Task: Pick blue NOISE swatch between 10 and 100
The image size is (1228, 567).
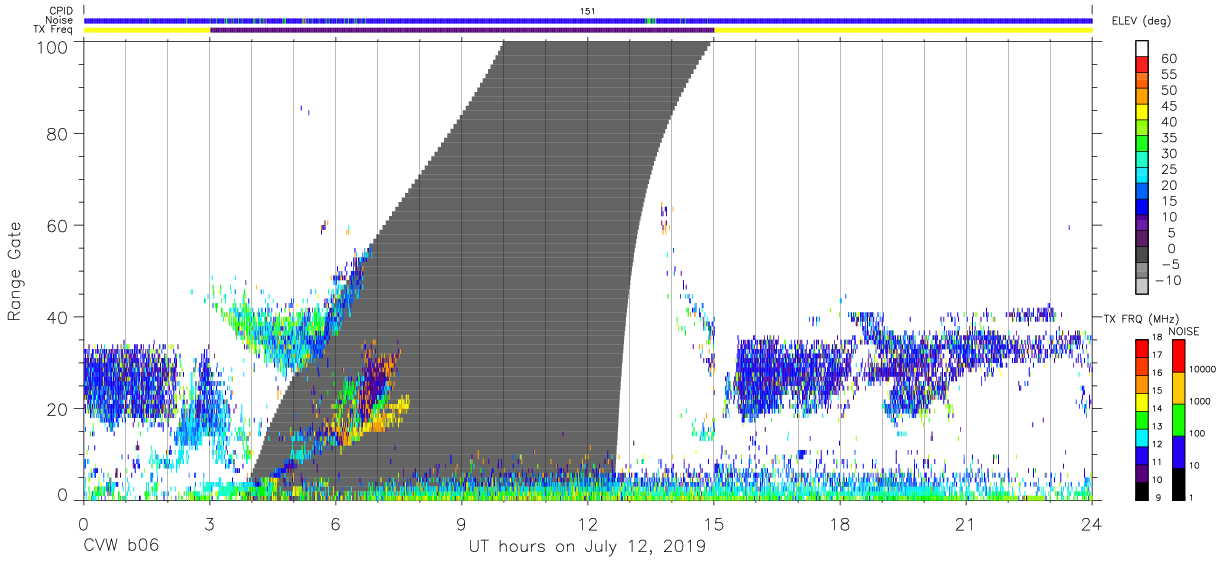Action: [1178, 451]
